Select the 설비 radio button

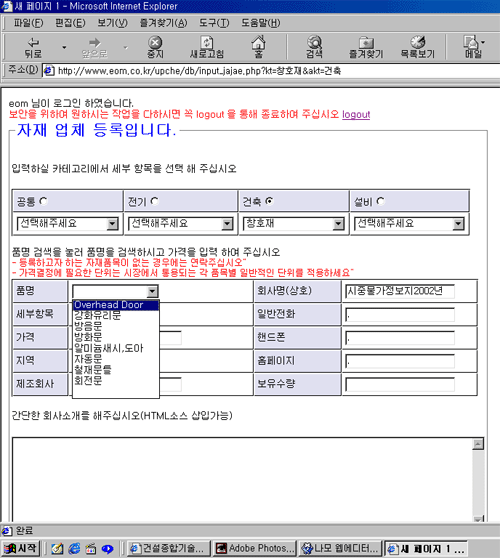(x=380, y=201)
